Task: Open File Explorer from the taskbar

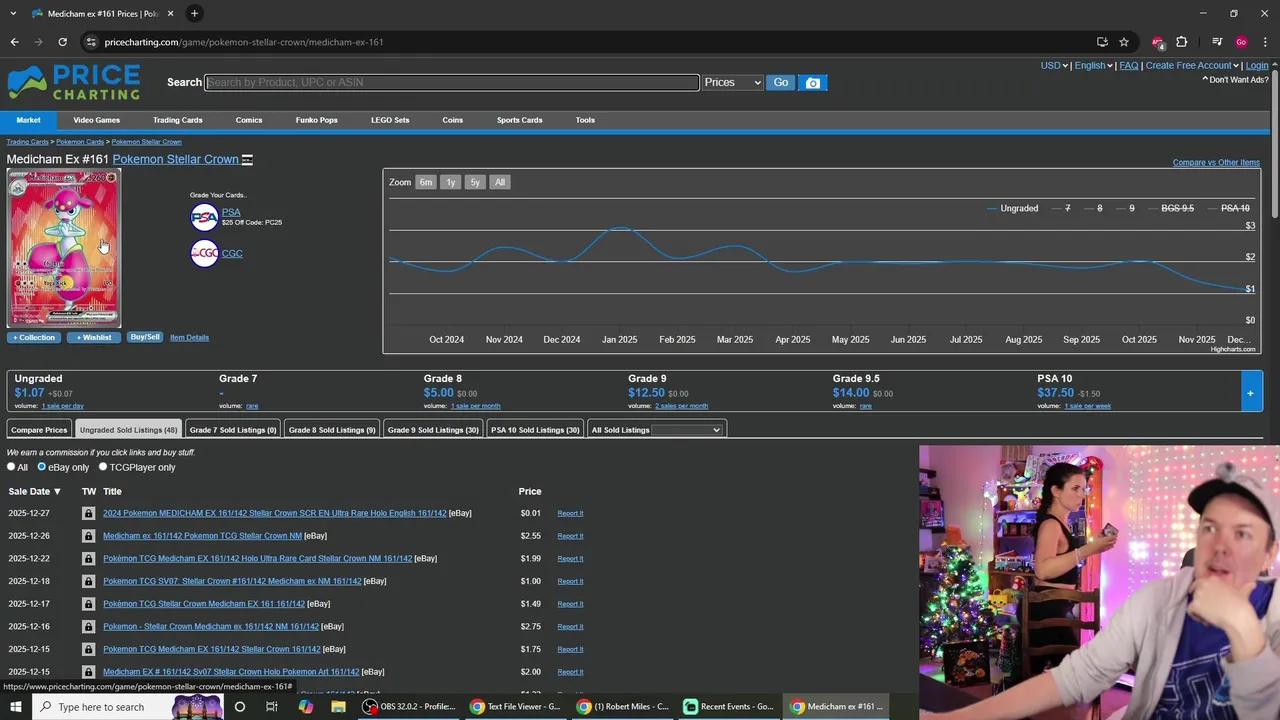Action: pos(338,707)
